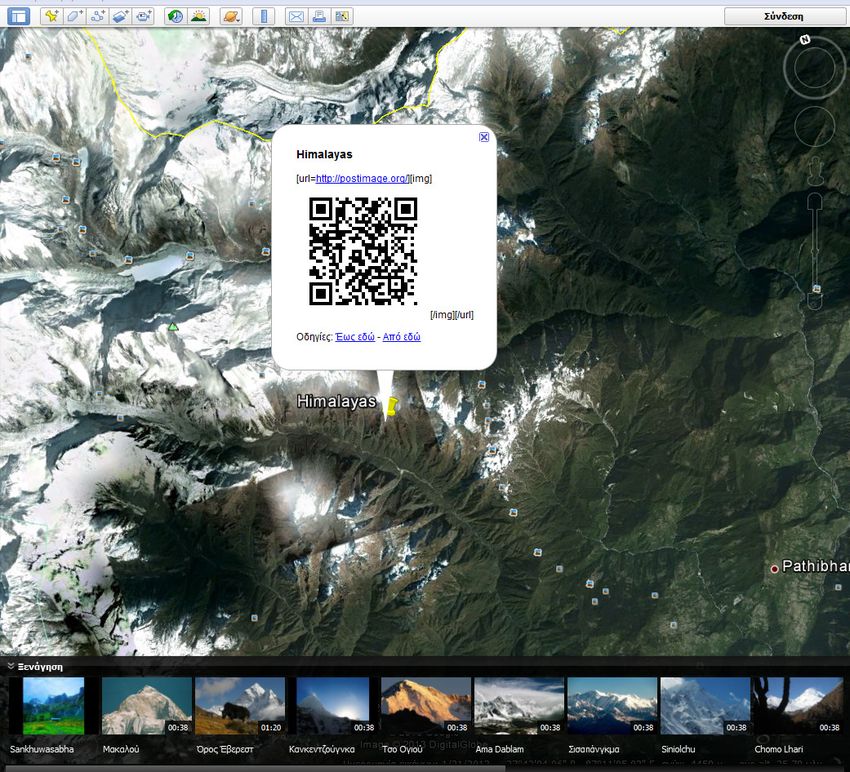This screenshot has height=772, width=850.
Task: Add a placemark with the yellow pushpin tool
Action: coord(51,16)
